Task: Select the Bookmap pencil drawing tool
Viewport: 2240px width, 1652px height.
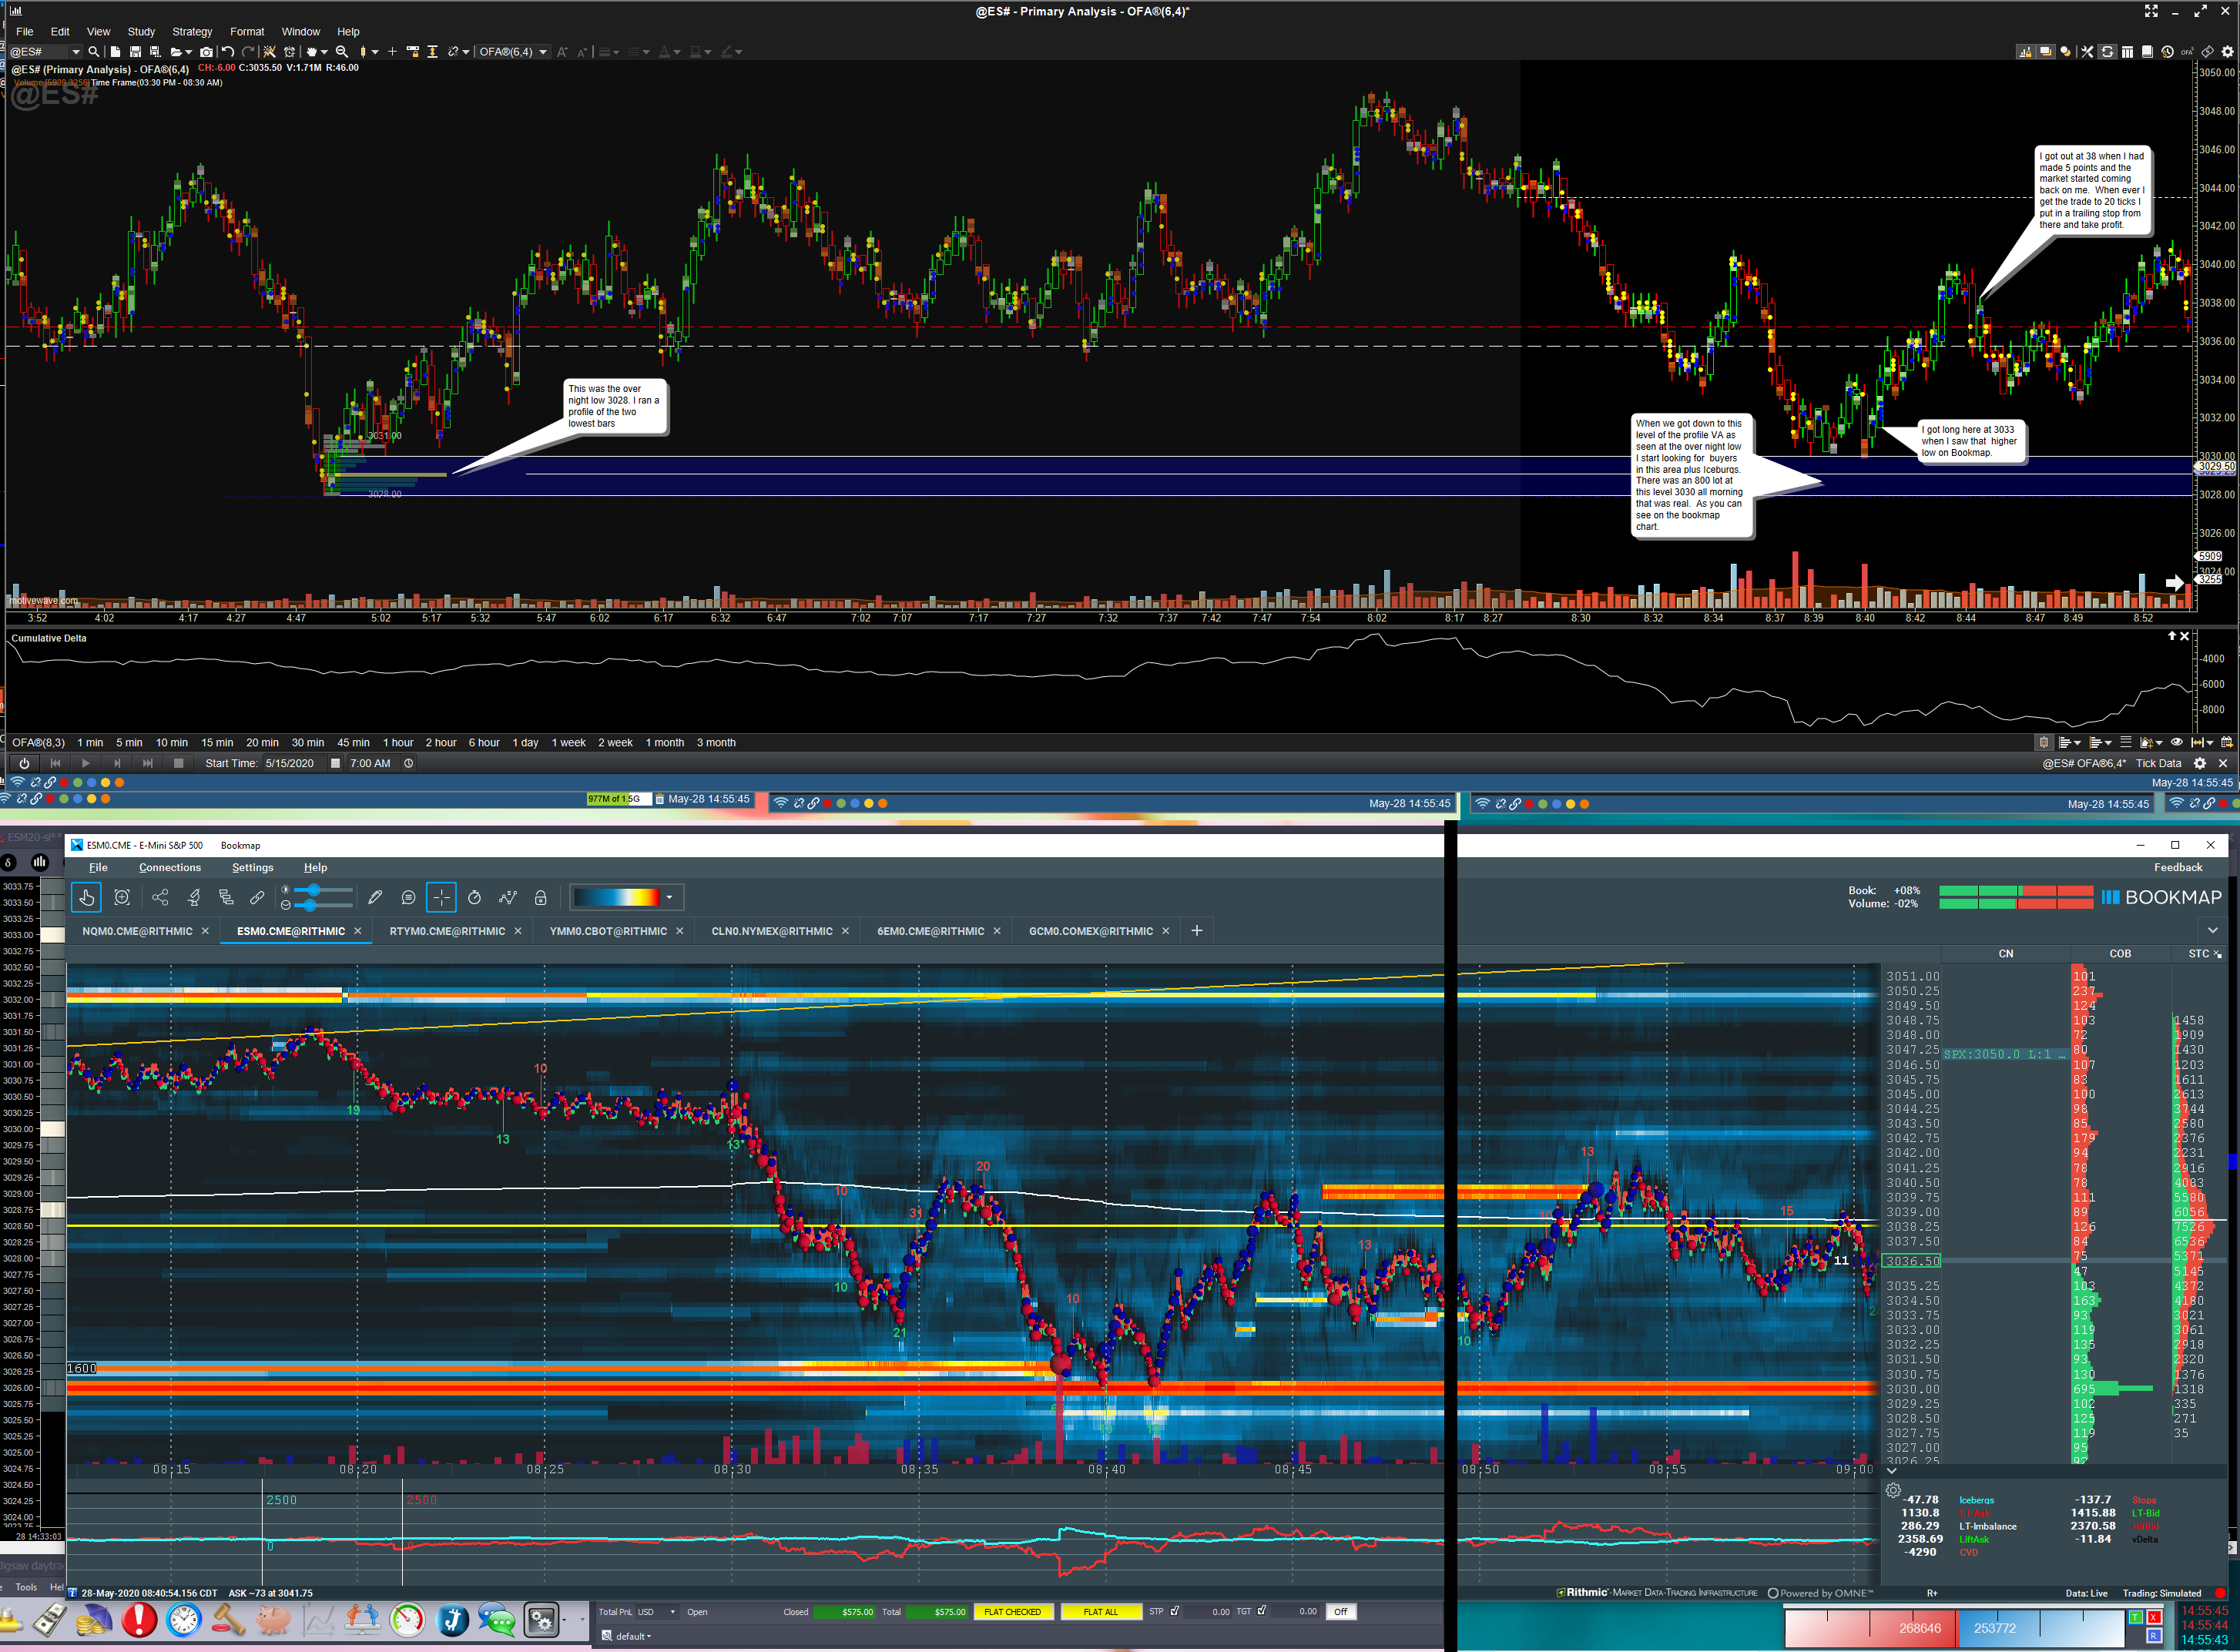Action: point(375,898)
